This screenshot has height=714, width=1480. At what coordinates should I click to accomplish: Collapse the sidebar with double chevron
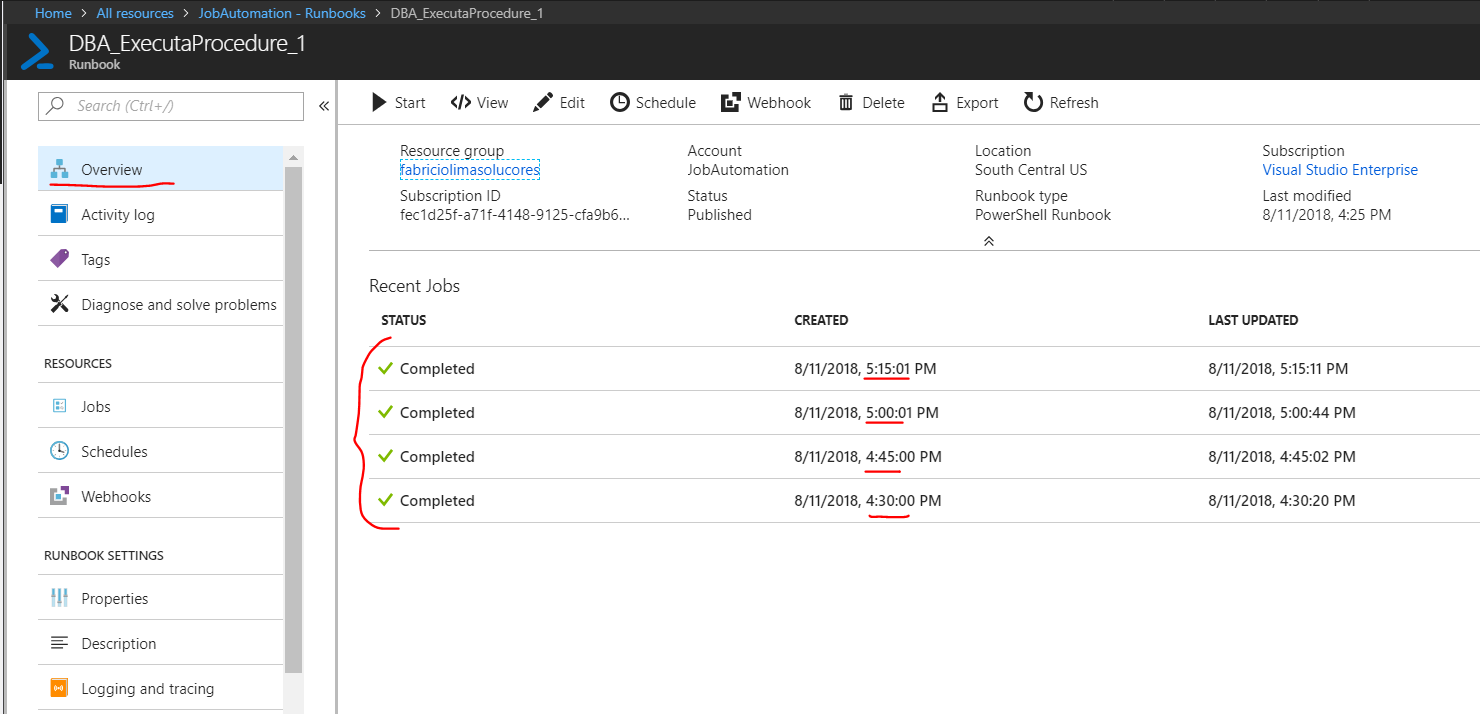(324, 106)
